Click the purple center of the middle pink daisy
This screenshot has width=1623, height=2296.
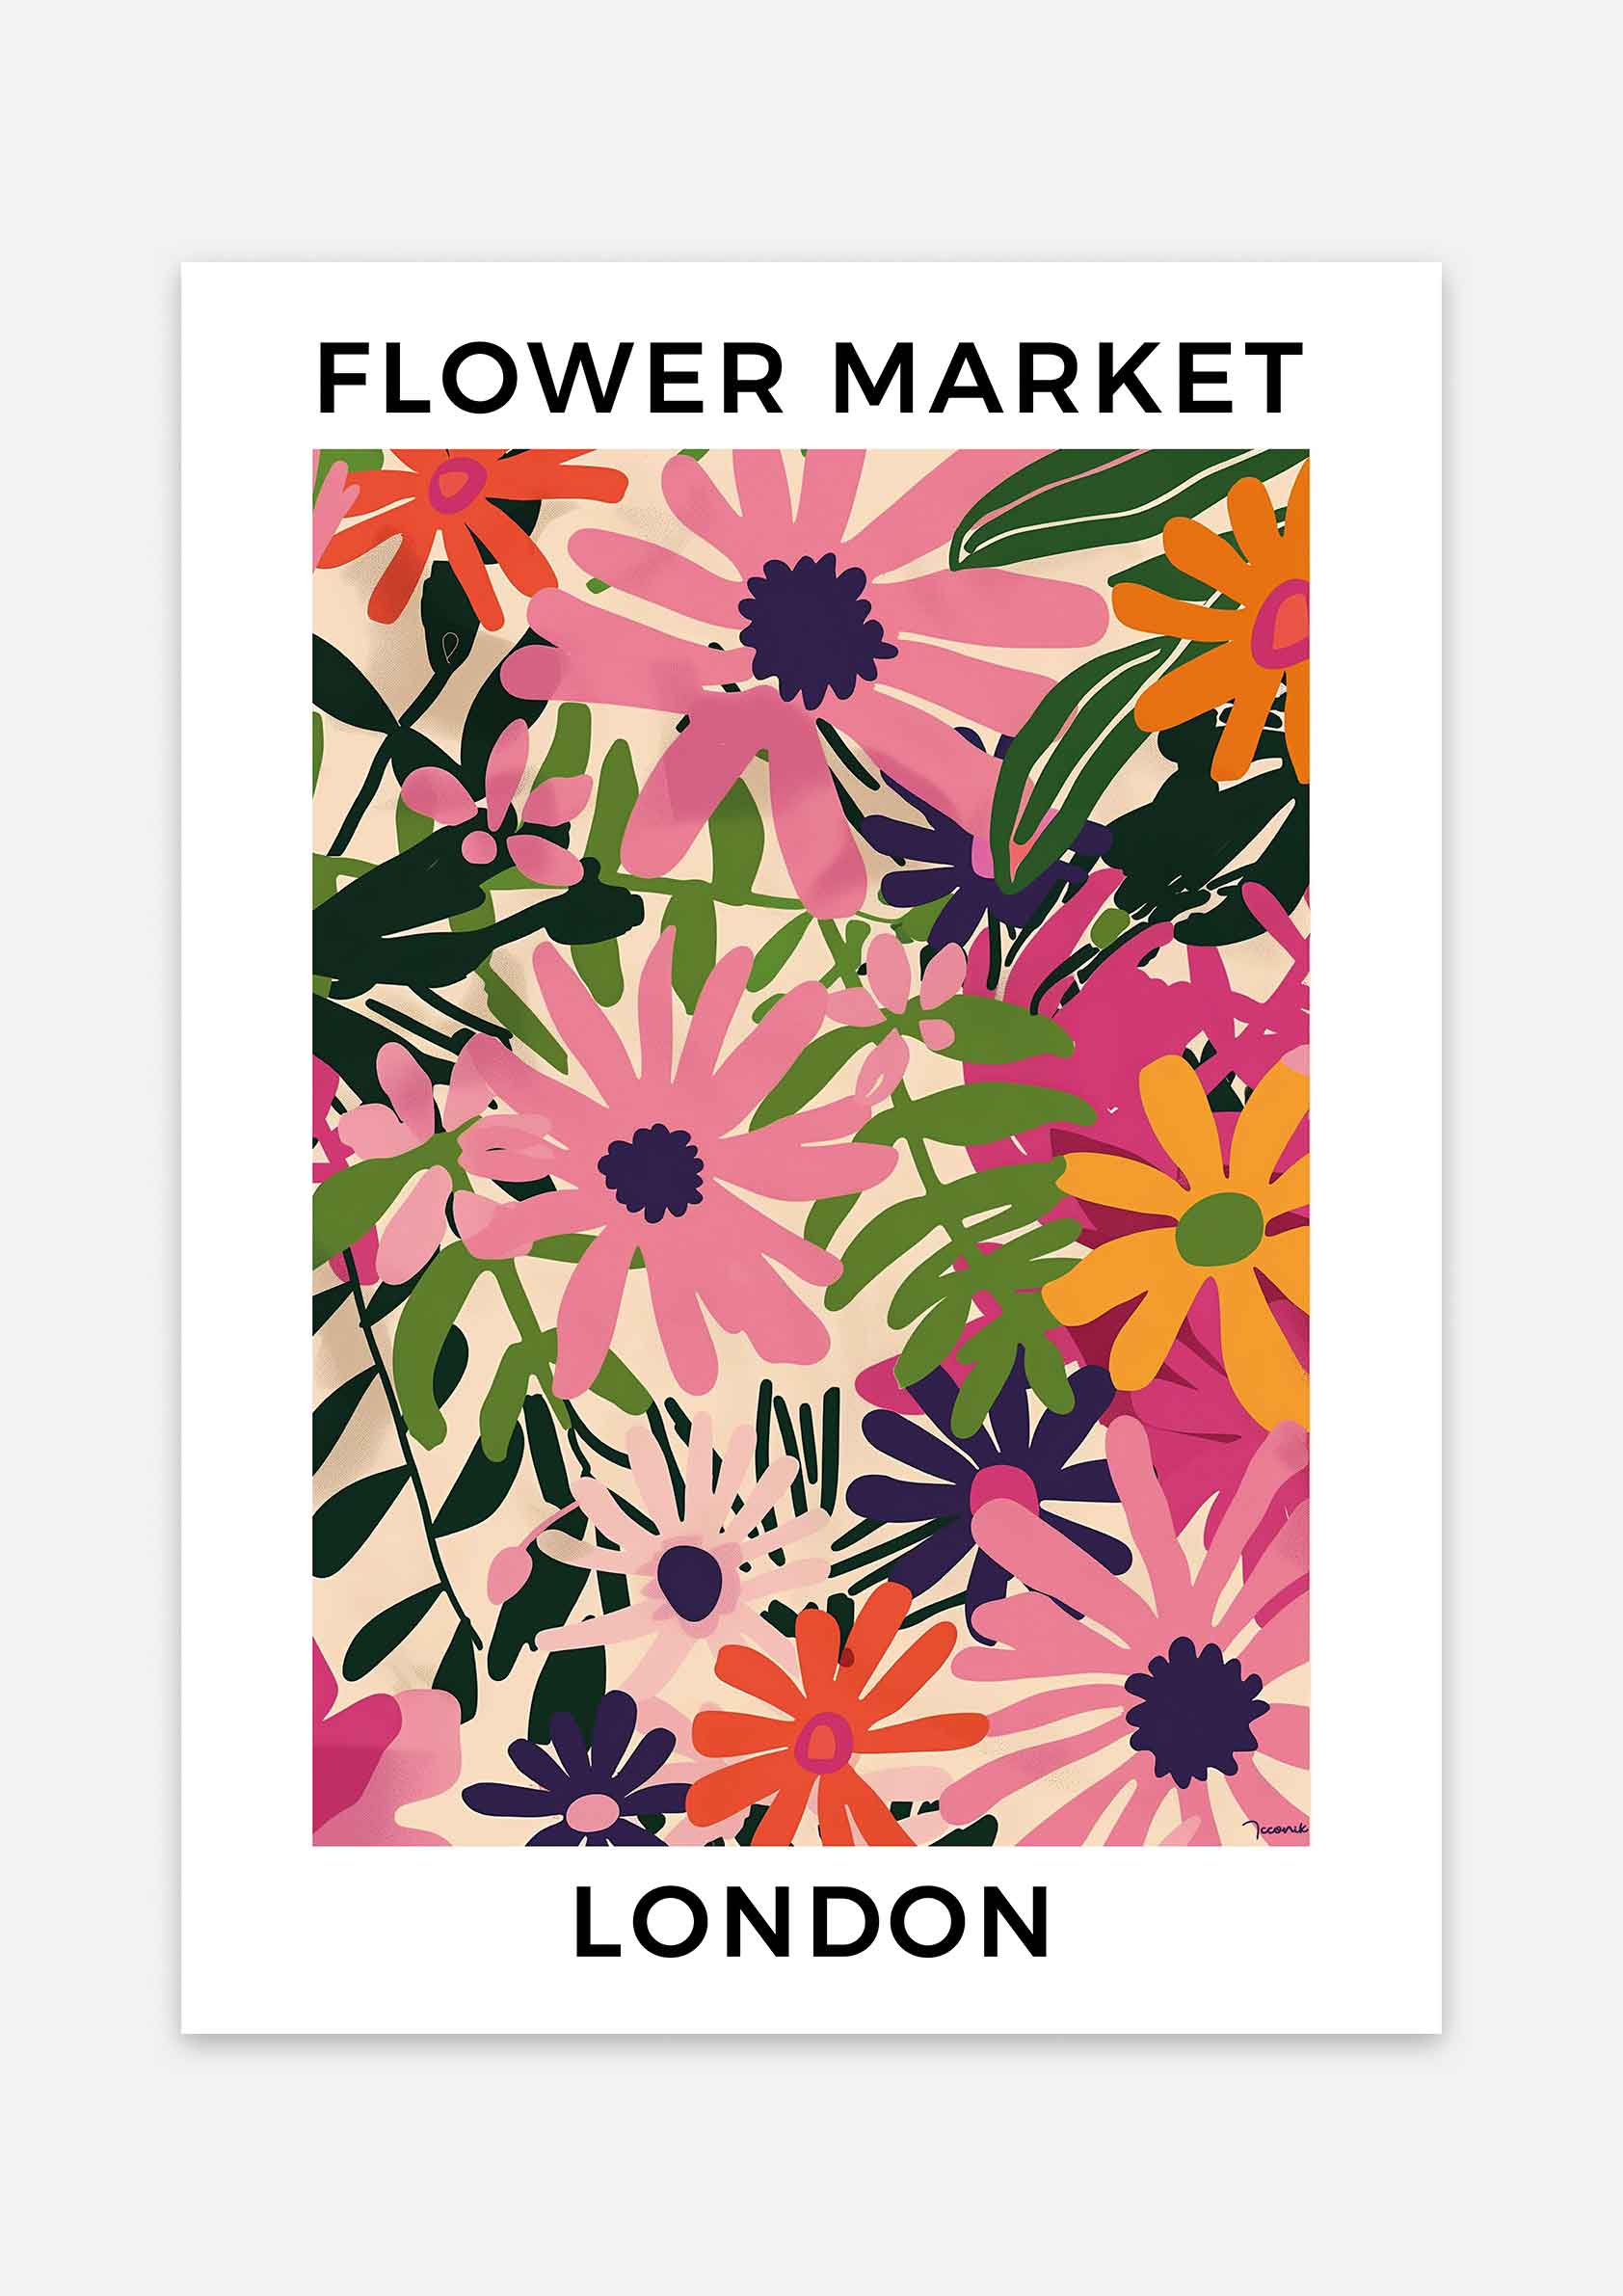[x=651, y=1173]
